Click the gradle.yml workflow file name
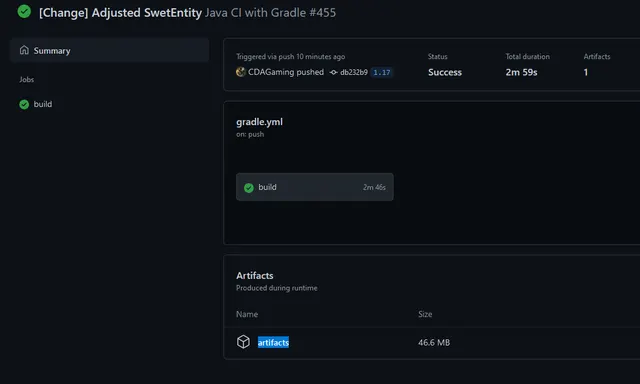 259,122
